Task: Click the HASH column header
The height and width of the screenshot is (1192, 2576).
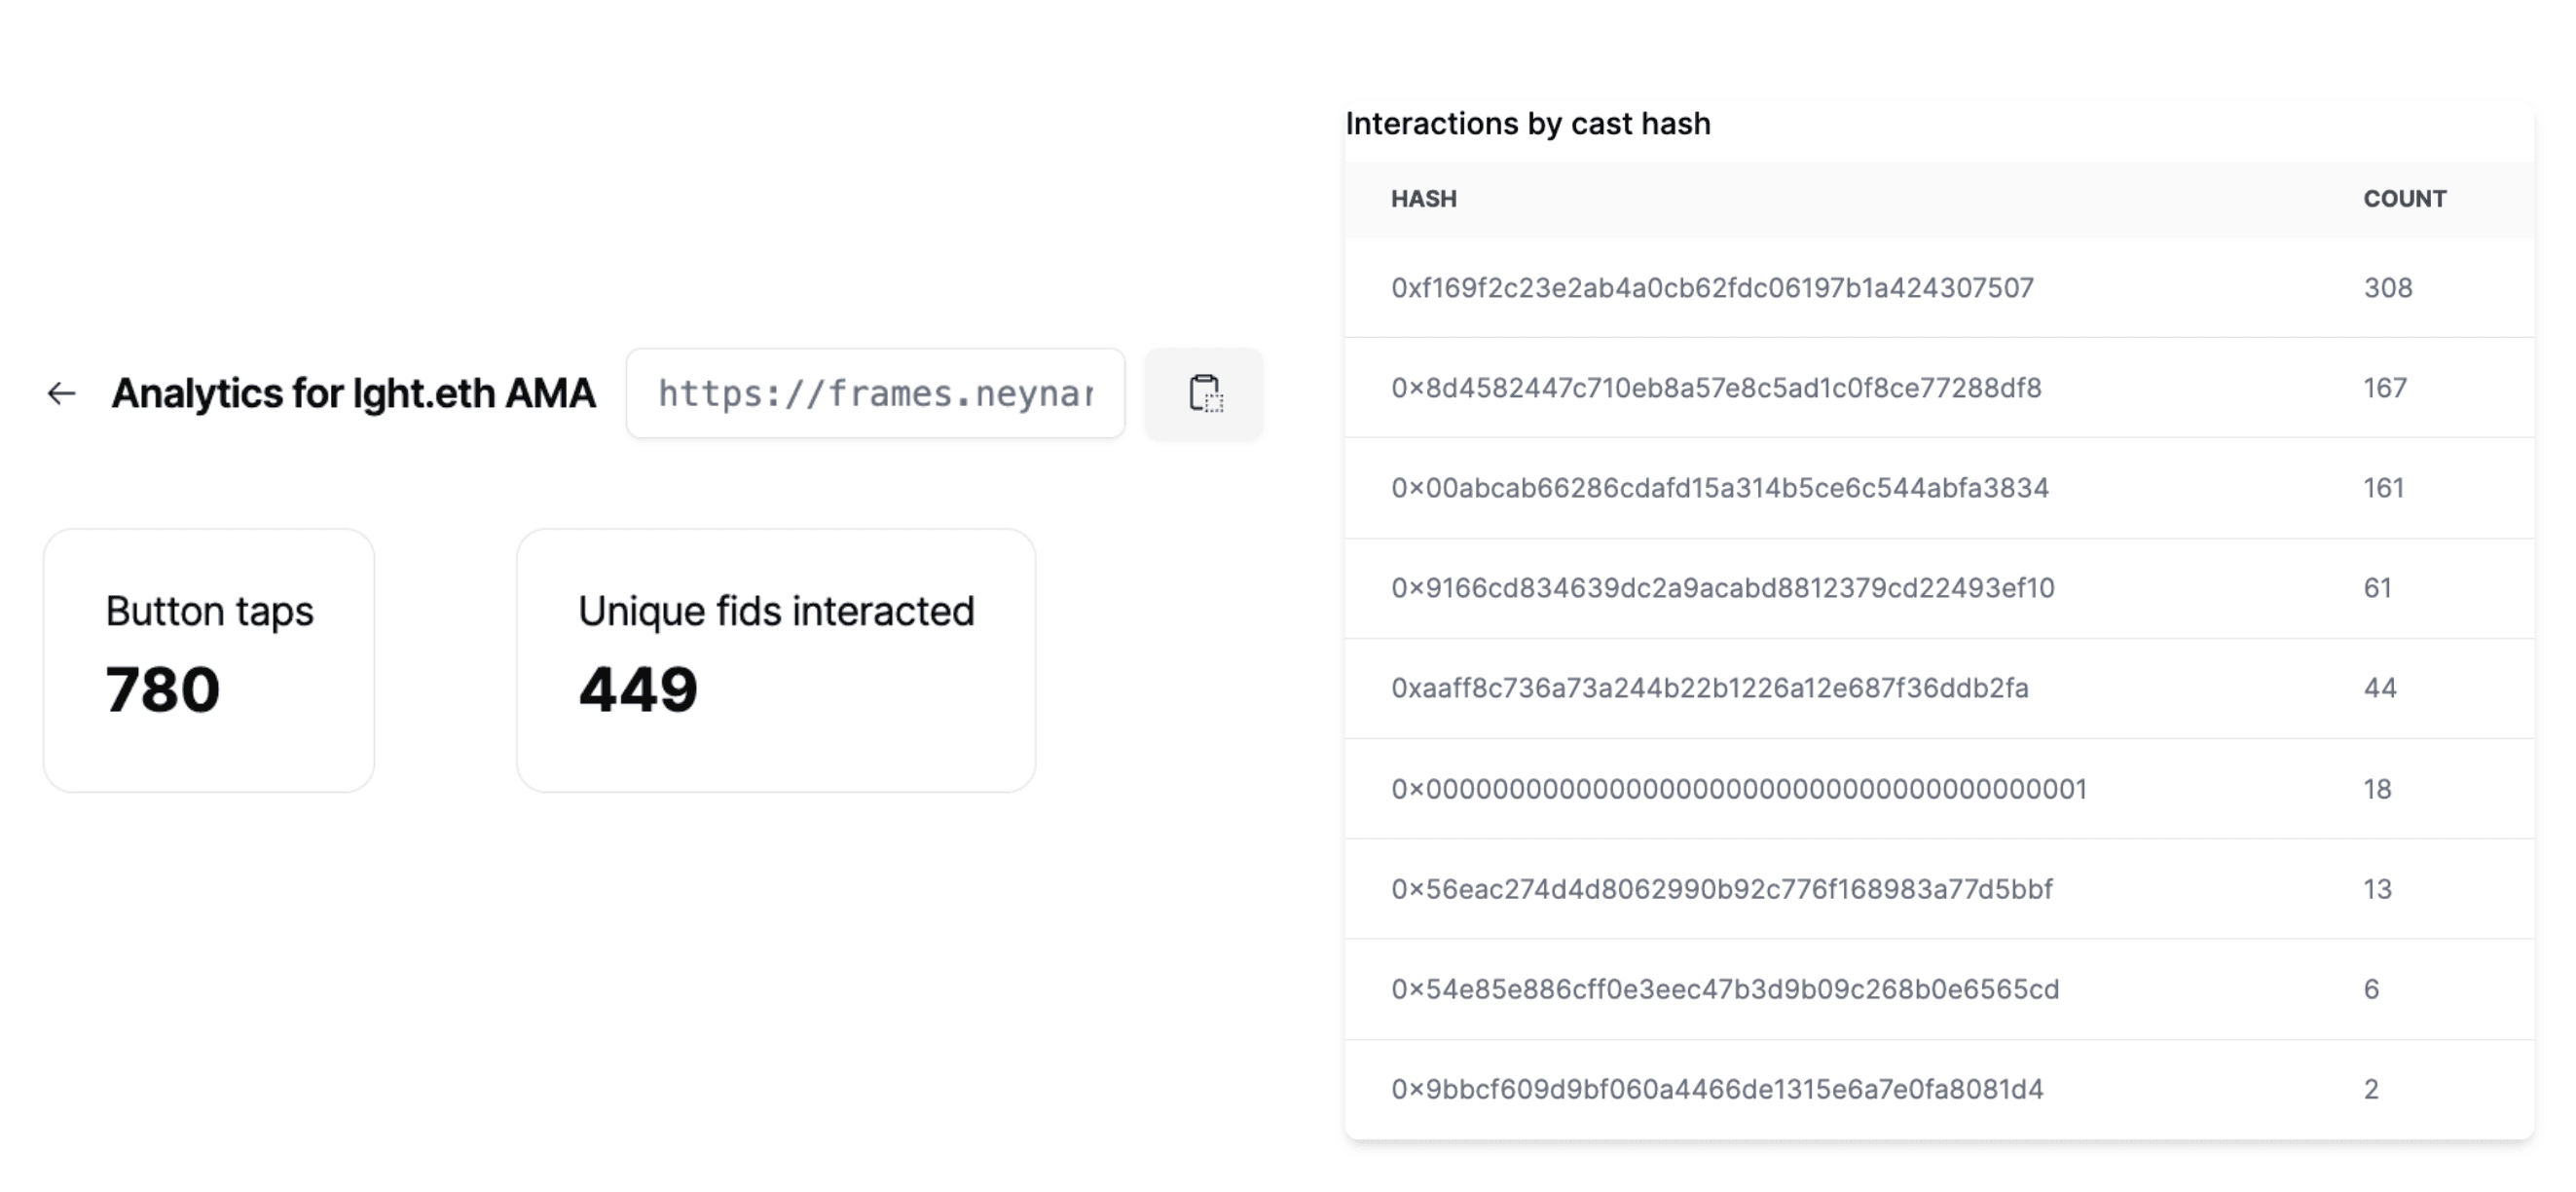Action: pos(1424,199)
